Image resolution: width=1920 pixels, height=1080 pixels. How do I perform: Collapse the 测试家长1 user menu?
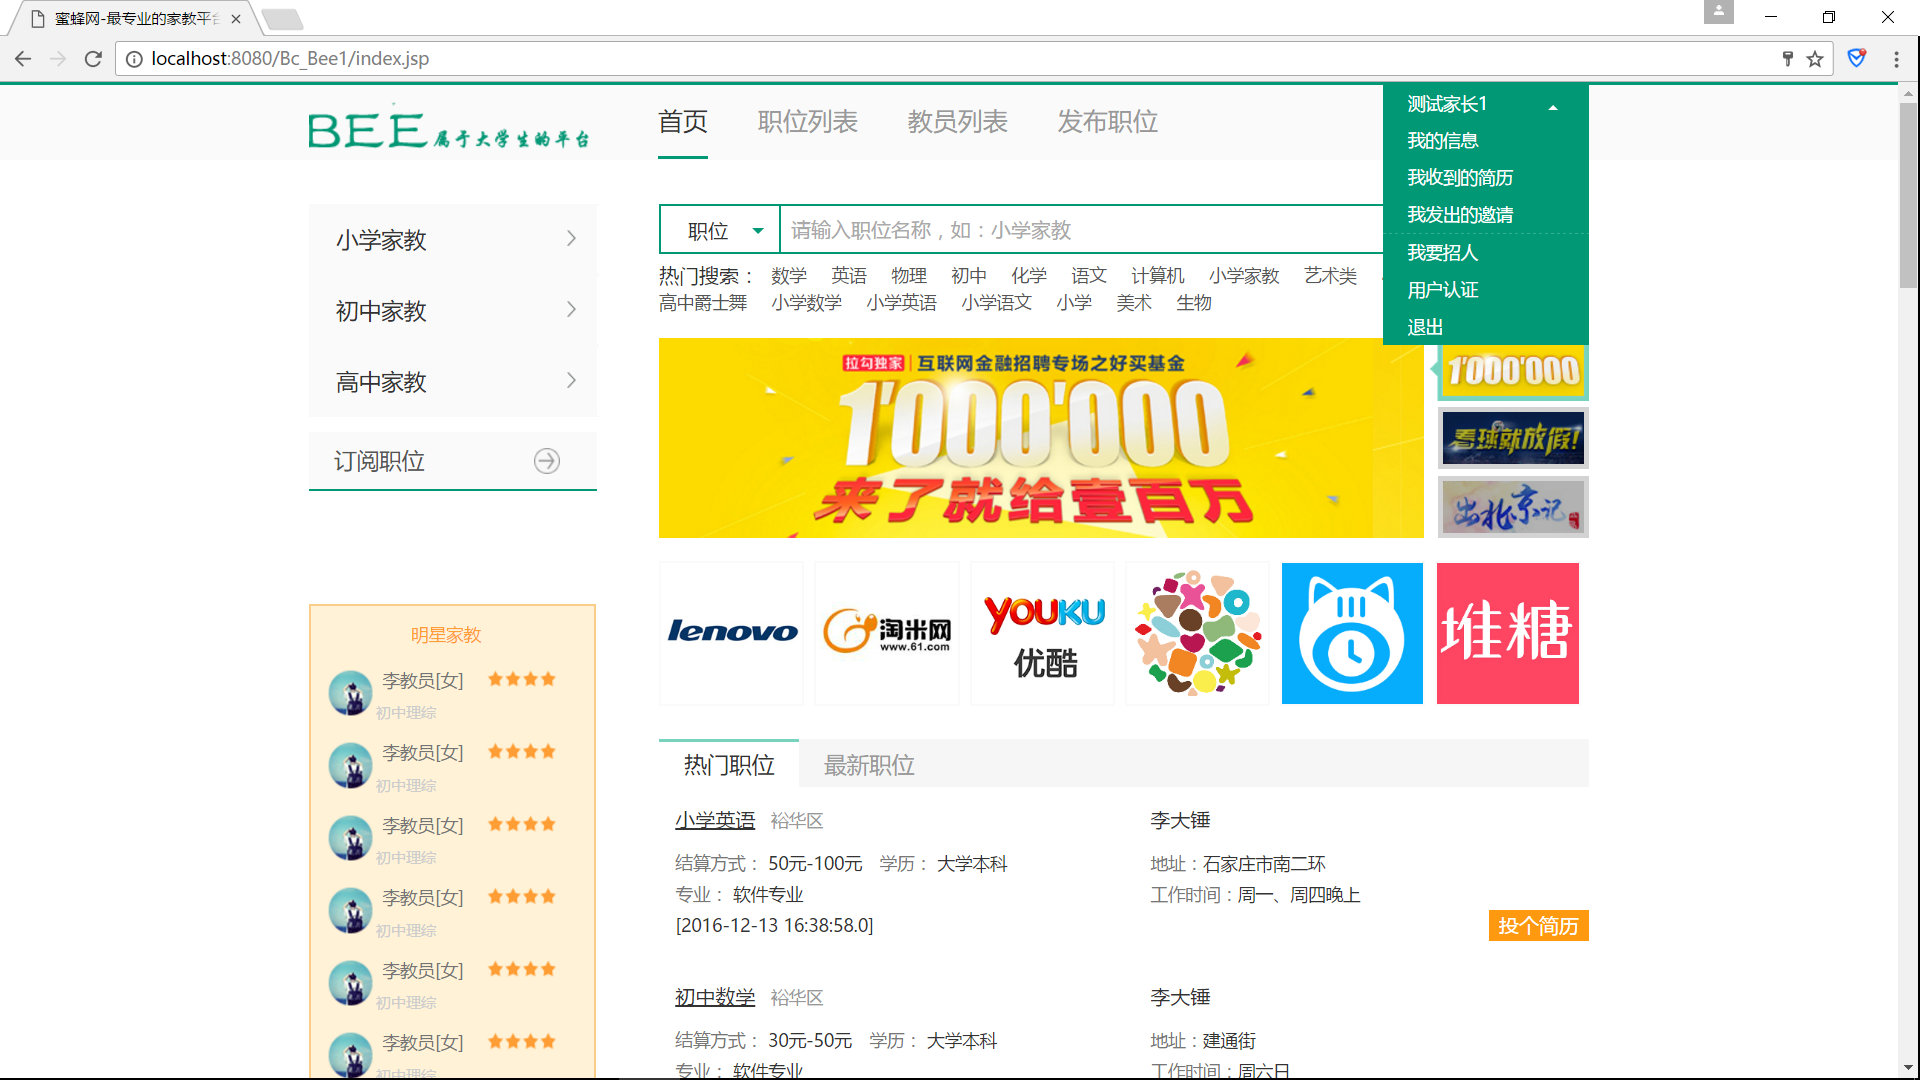point(1553,106)
